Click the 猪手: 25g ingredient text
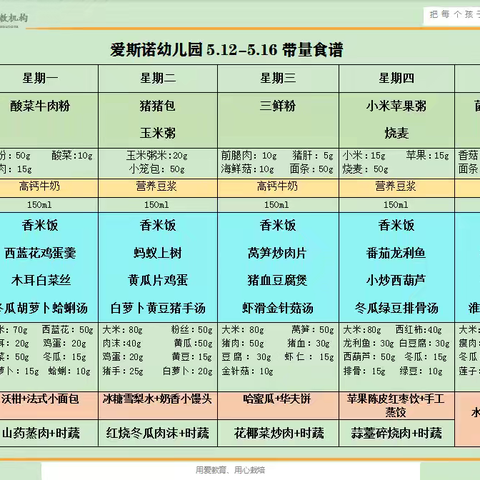Image resolution: width=480 pixels, height=480 pixels. [123, 371]
